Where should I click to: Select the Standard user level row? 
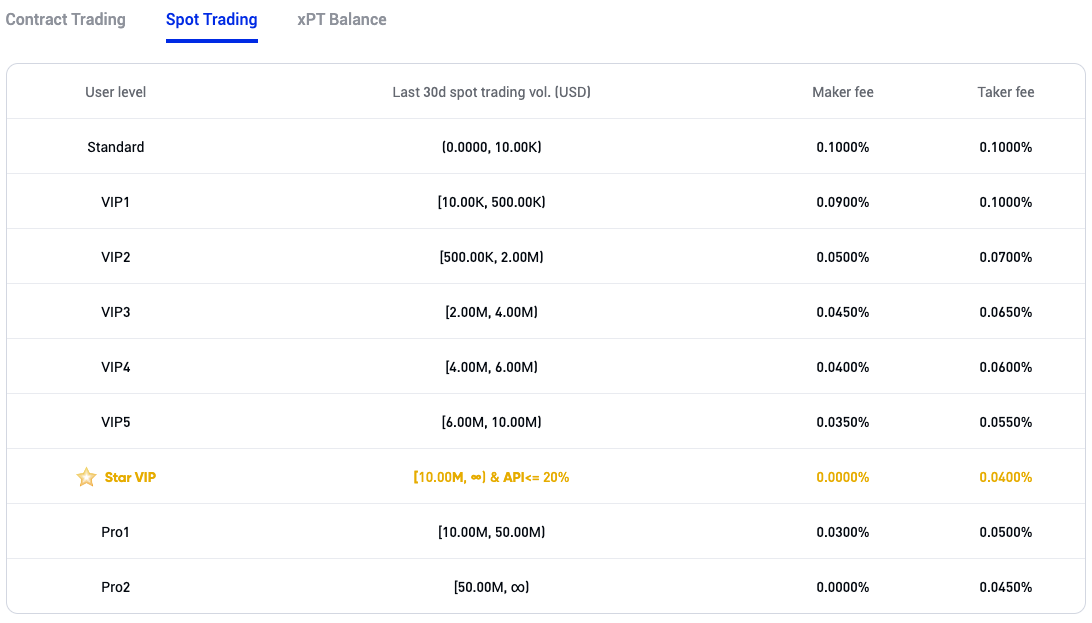[x=116, y=147]
